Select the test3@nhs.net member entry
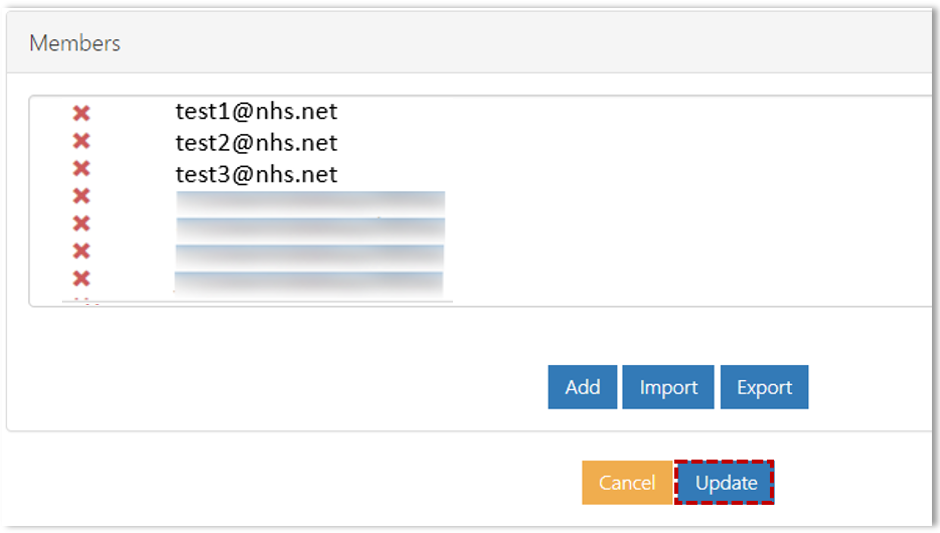 click(256, 174)
